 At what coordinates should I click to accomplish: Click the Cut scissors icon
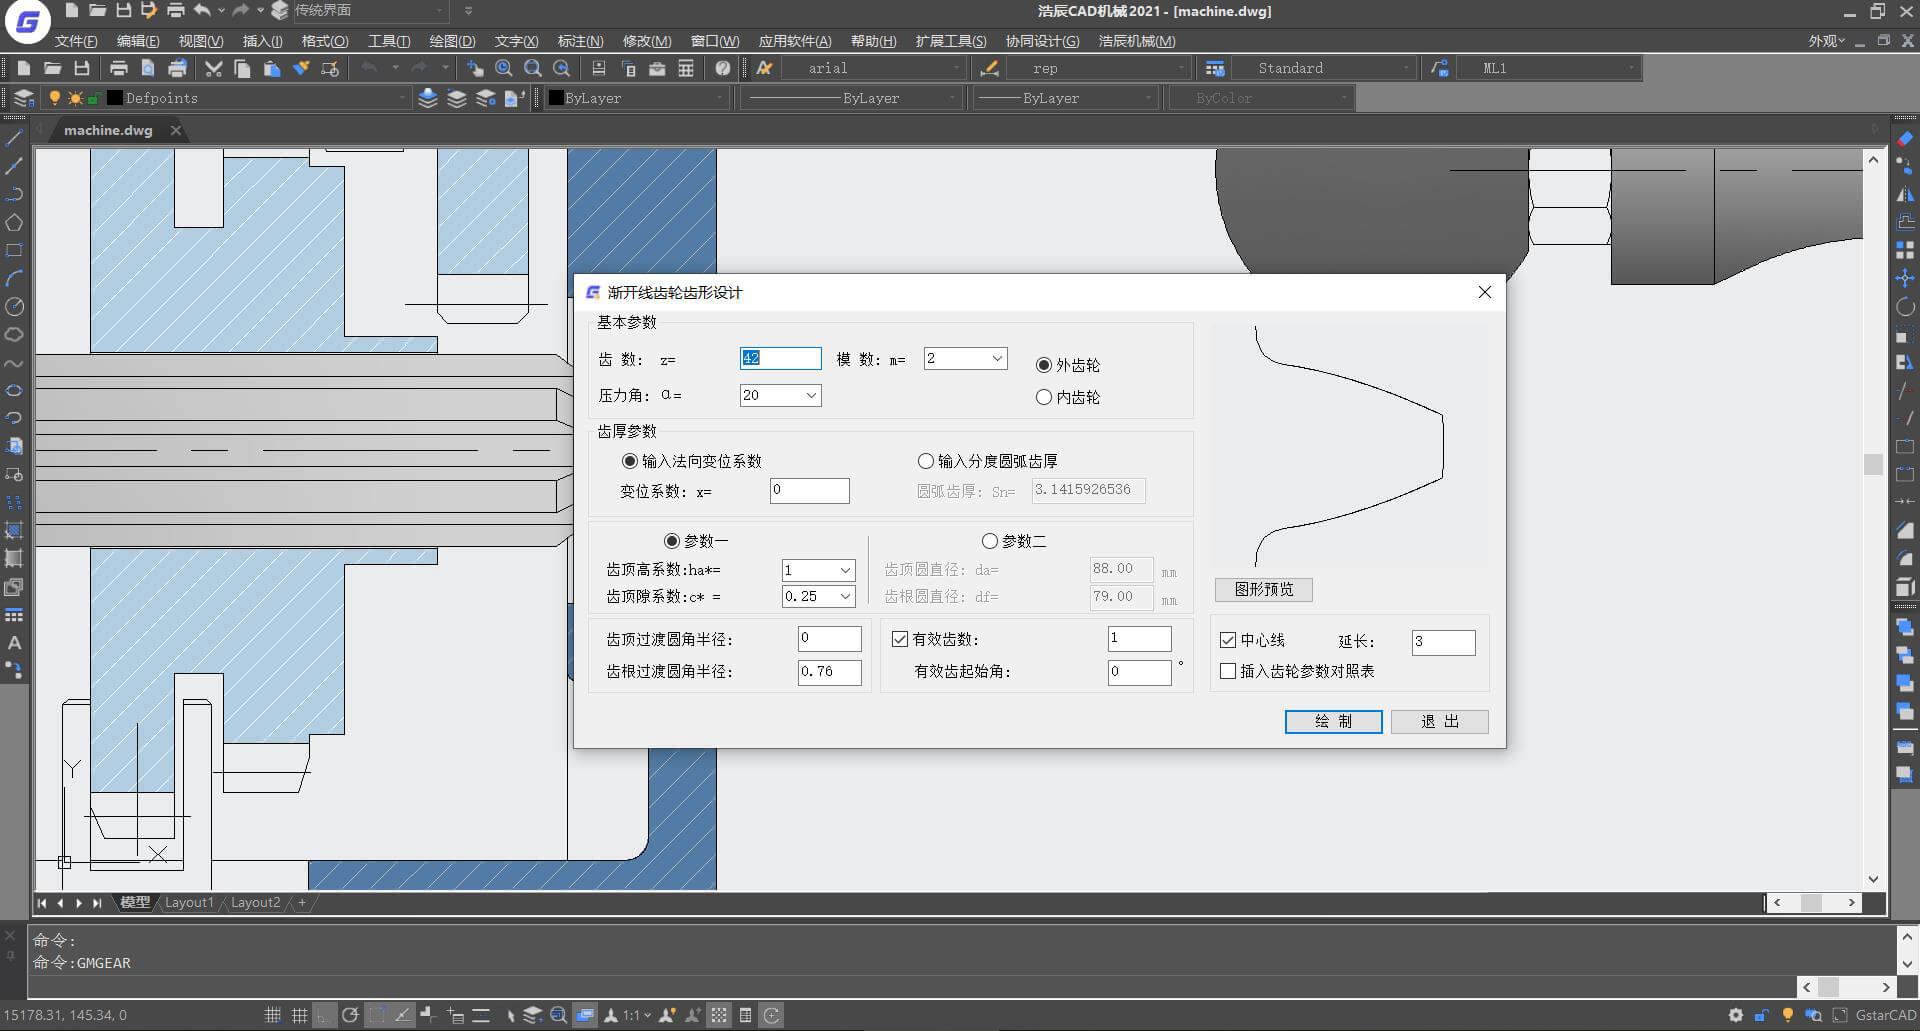coord(213,68)
